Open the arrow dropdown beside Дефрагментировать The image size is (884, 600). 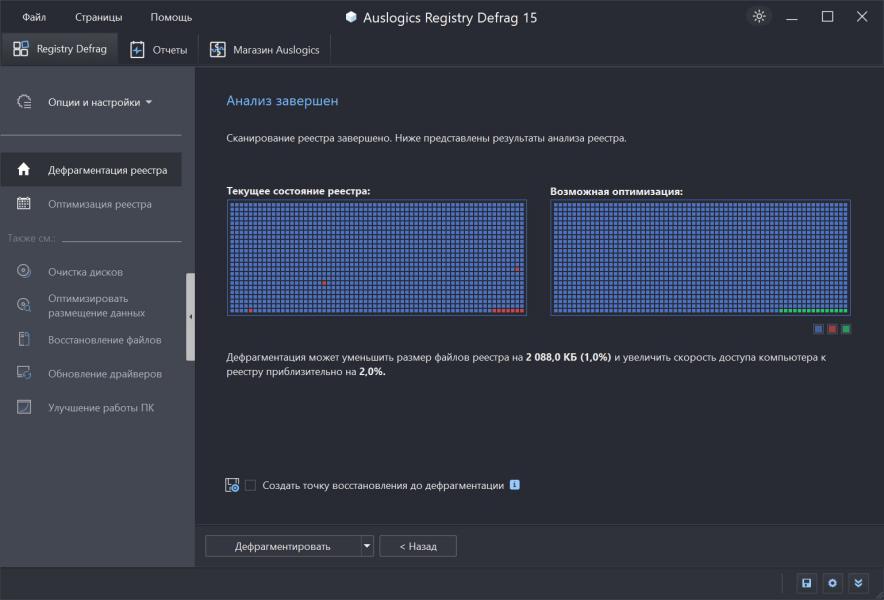(x=367, y=546)
